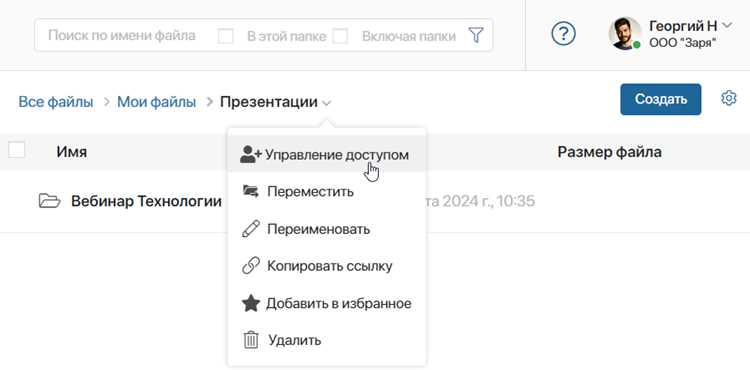Click the star icon beside Добавить в избранное
The image size is (750, 370).
click(x=251, y=303)
